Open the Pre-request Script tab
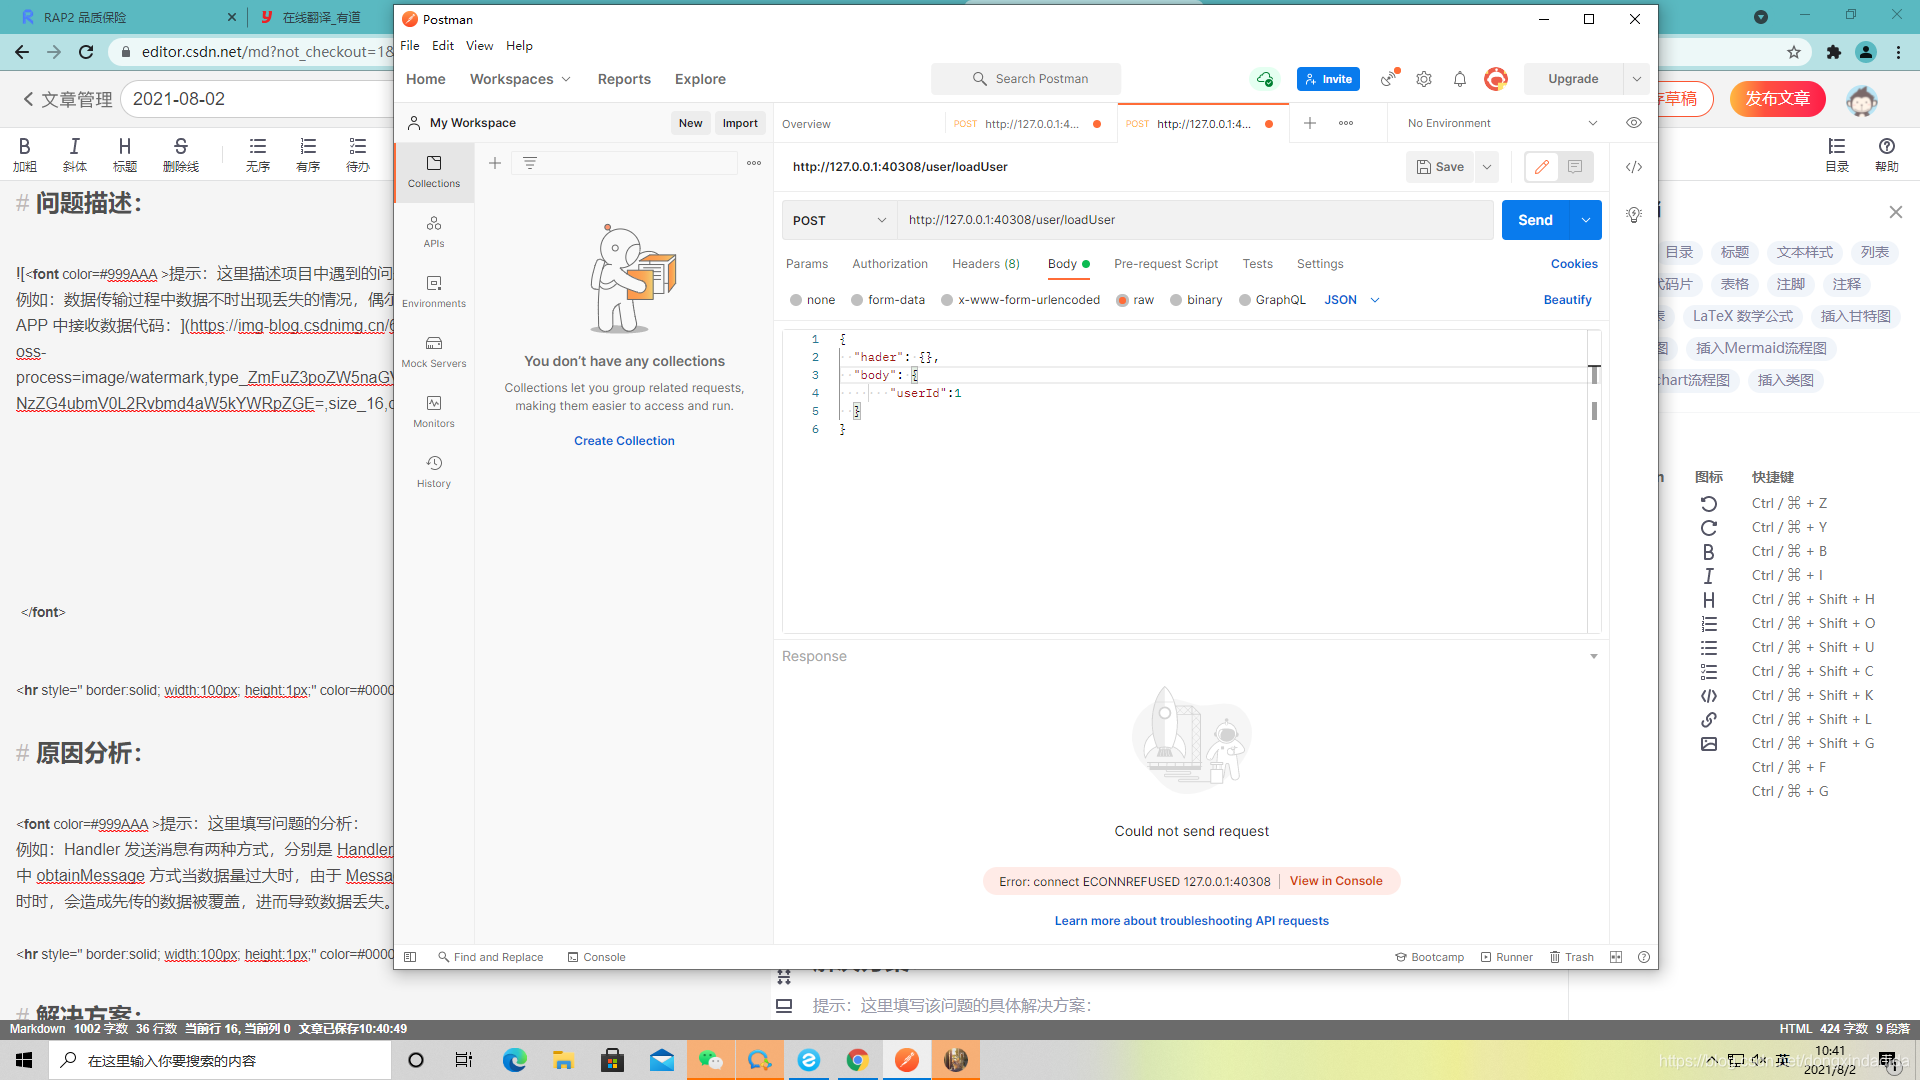Image resolution: width=1920 pixels, height=1080 pixels. coord(1168,262)
